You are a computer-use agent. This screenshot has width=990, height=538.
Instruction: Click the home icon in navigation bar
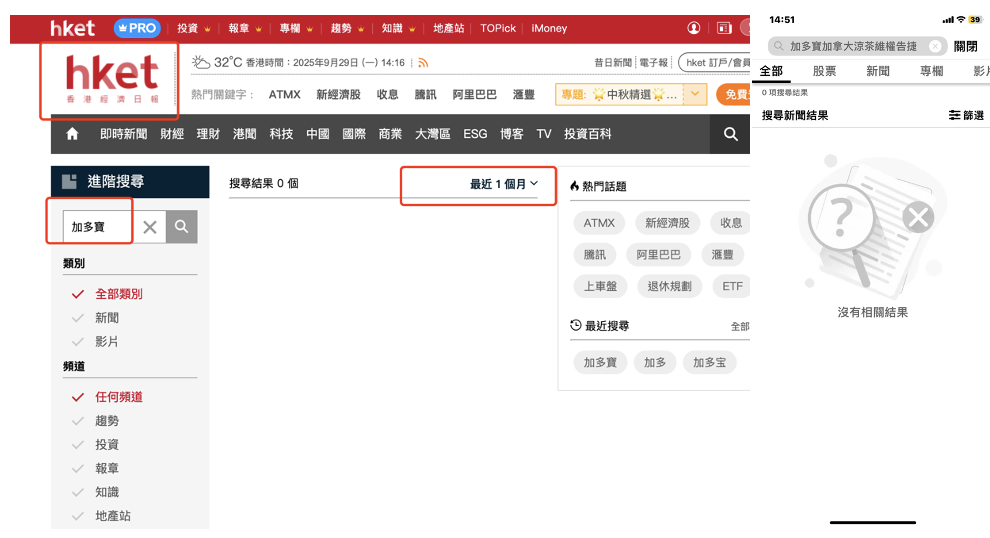[x=72, y=134]
